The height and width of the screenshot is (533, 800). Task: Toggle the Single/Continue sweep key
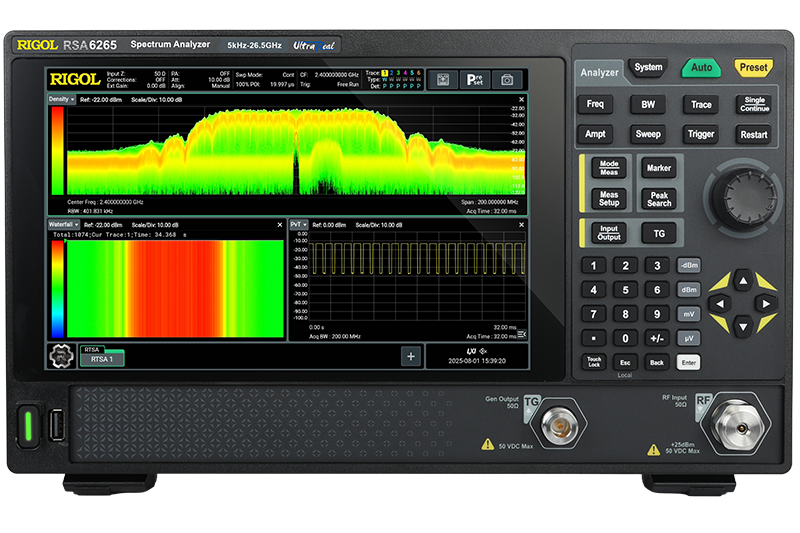tap(755, 105)
